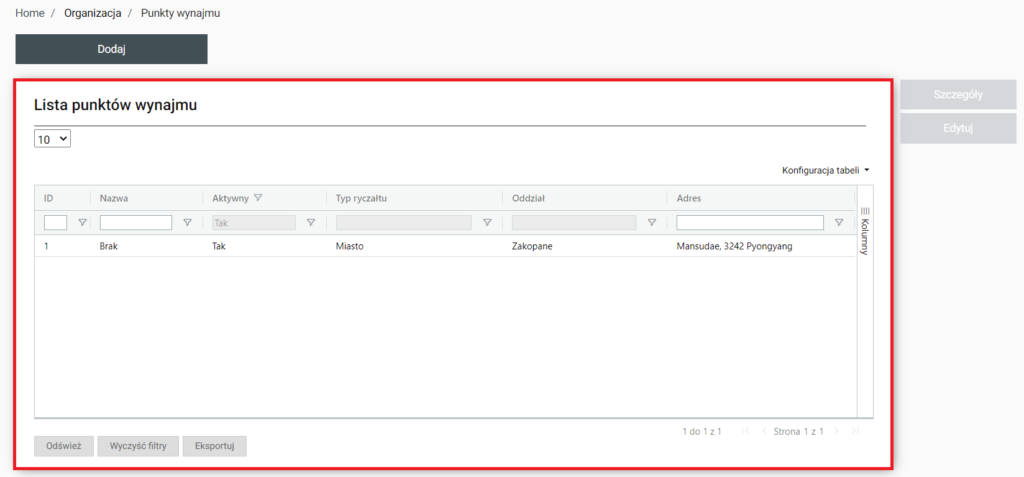Go to the next page arrow
Viewport: 1024px width, 477px height.
[x=836, y=431]
